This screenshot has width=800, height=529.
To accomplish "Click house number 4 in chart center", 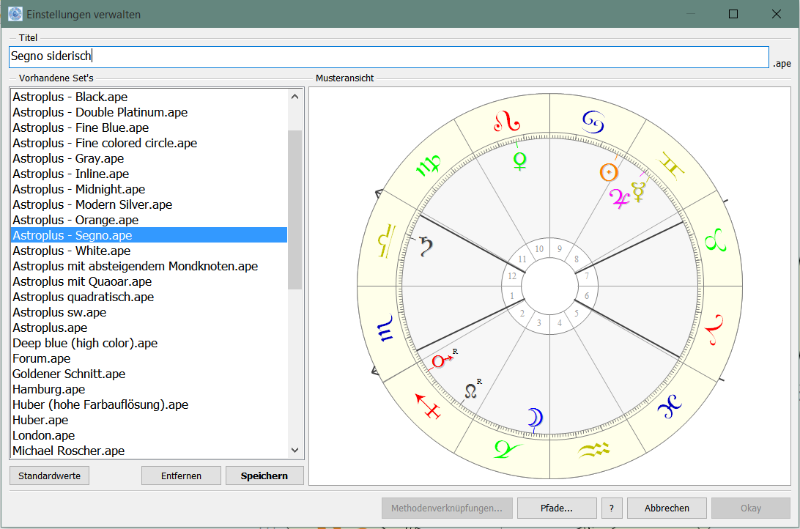I will (x=560, y=322).
